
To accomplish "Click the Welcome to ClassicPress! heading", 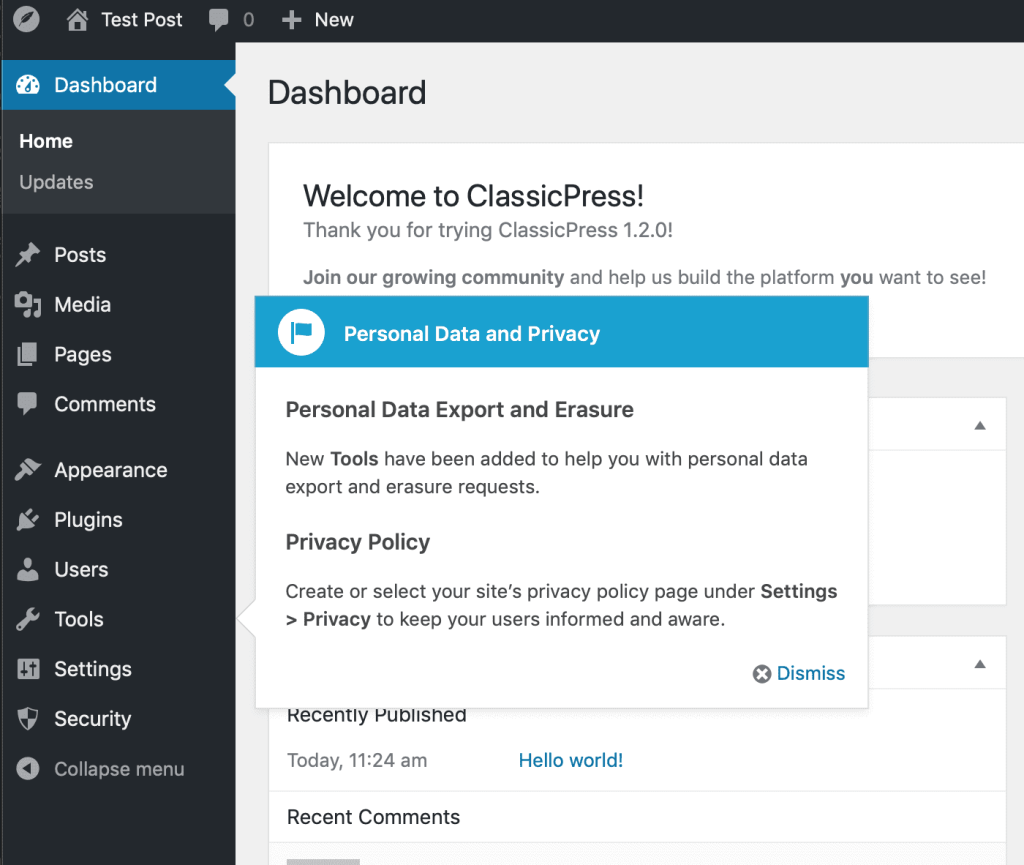I will click(473, 196).
